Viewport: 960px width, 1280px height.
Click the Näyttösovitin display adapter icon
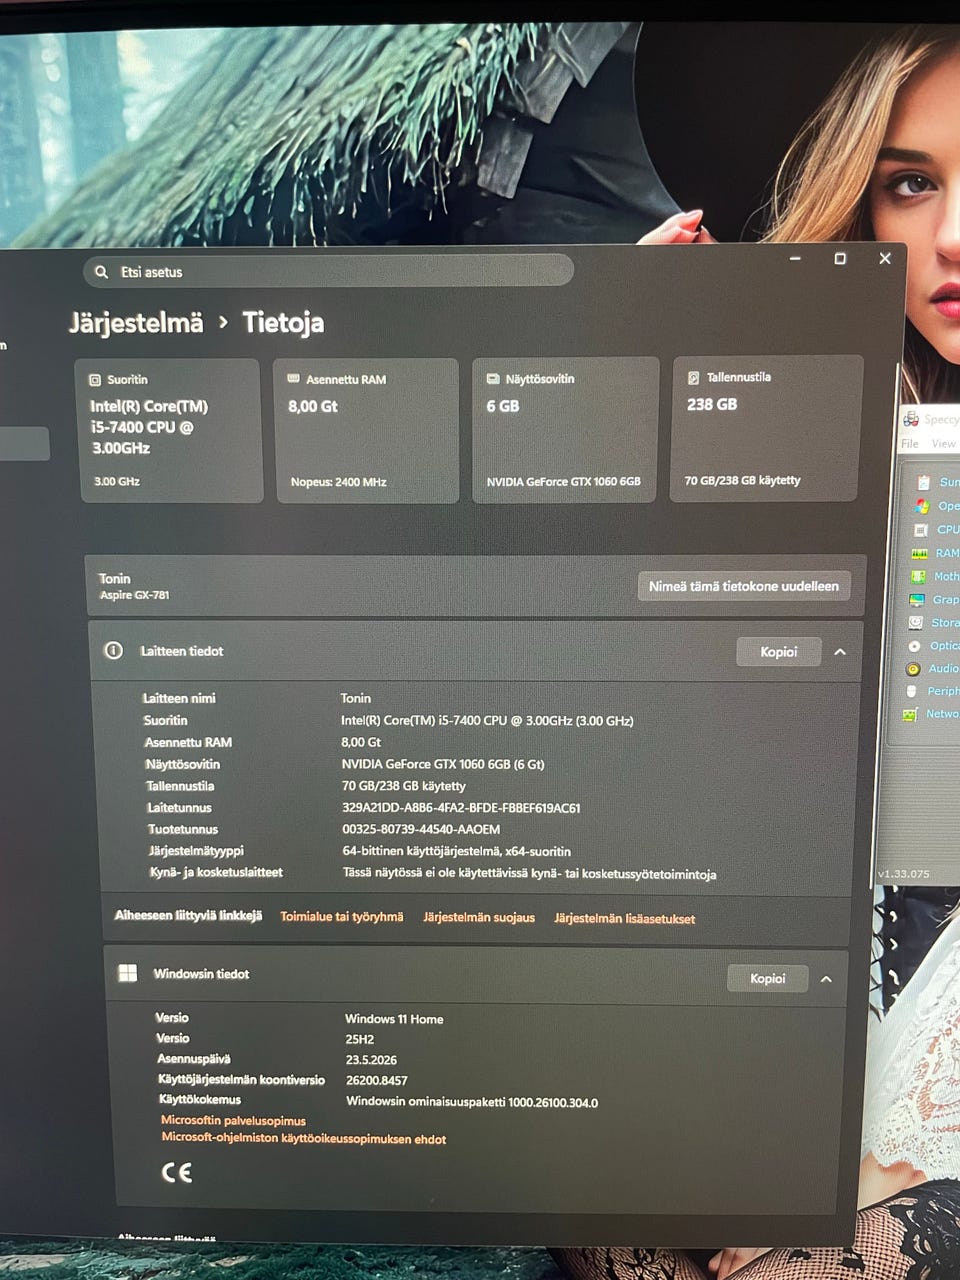(x=493, y=379)
